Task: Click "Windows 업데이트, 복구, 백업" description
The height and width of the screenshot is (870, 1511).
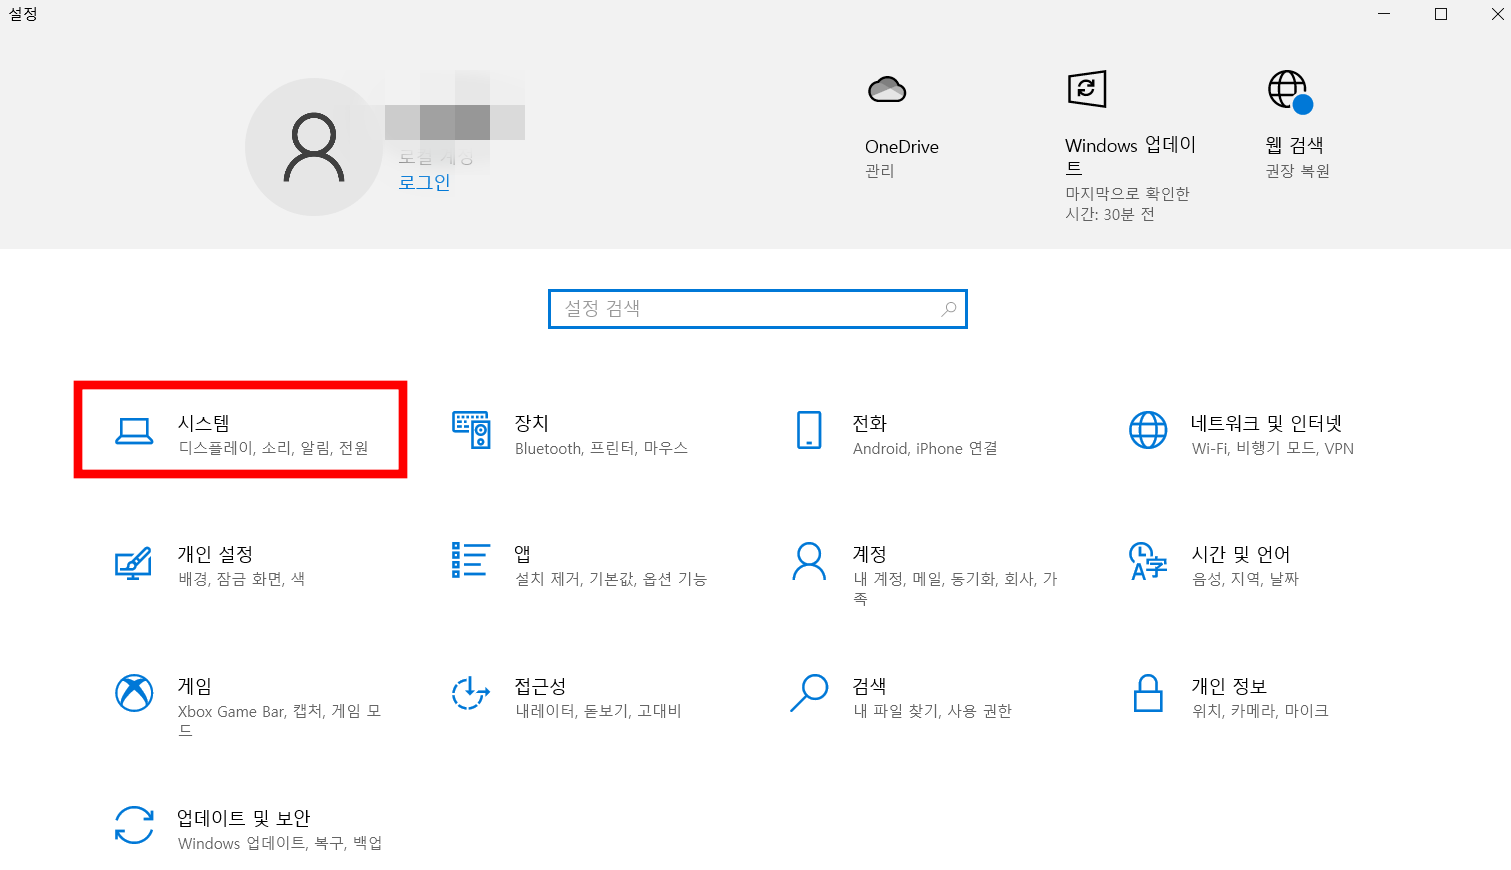Action: point(280,843)
